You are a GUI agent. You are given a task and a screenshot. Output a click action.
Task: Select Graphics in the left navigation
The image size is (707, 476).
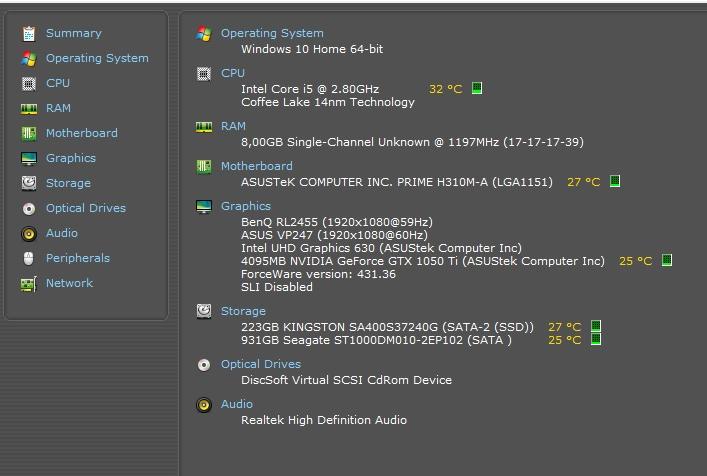pos(70,158)
